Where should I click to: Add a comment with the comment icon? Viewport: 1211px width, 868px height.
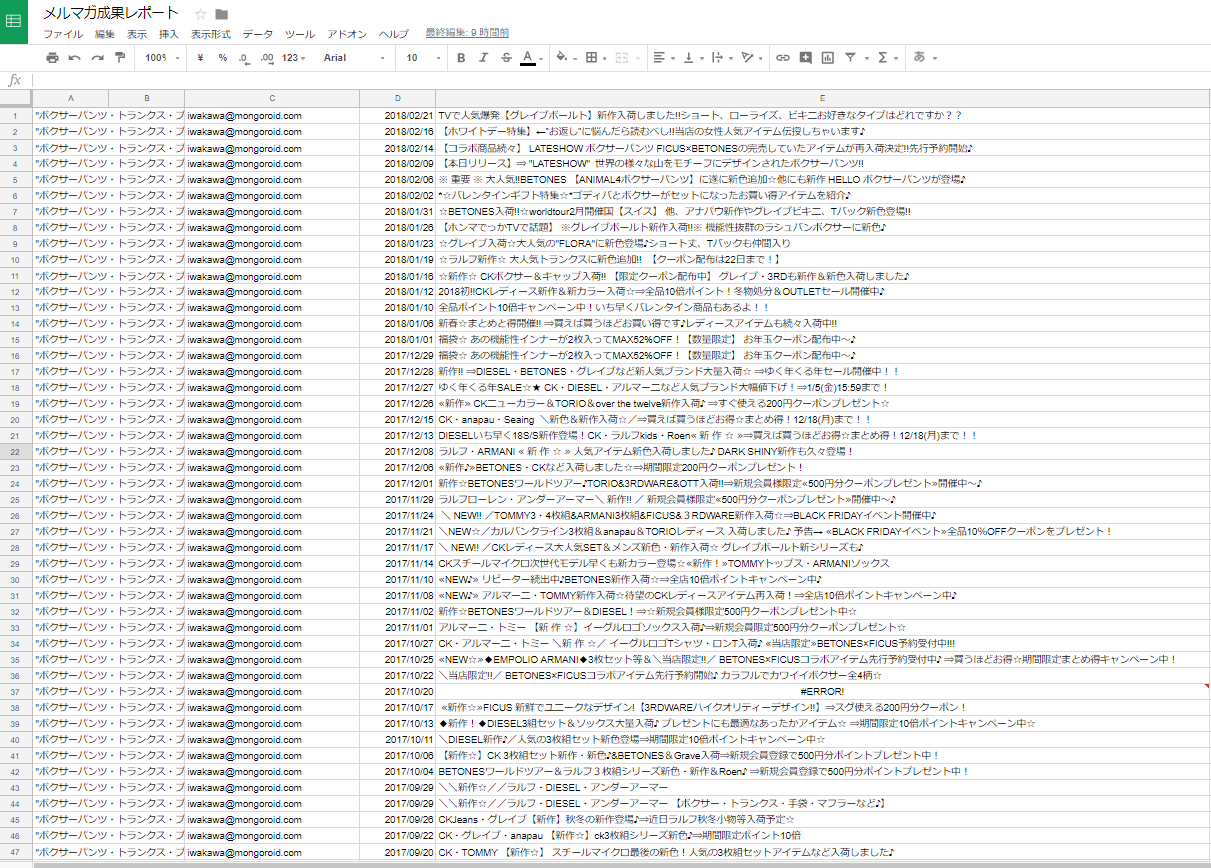[x=806, y=58]
